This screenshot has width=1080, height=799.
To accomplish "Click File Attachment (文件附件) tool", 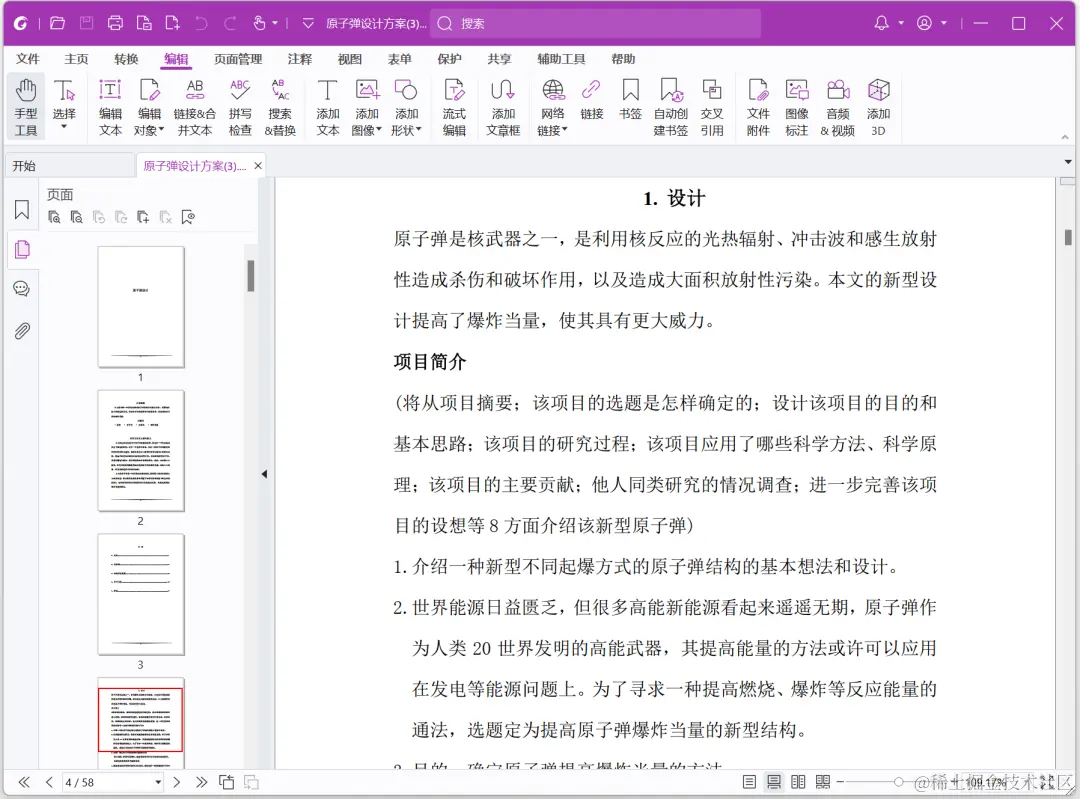I will pos(758,107).
